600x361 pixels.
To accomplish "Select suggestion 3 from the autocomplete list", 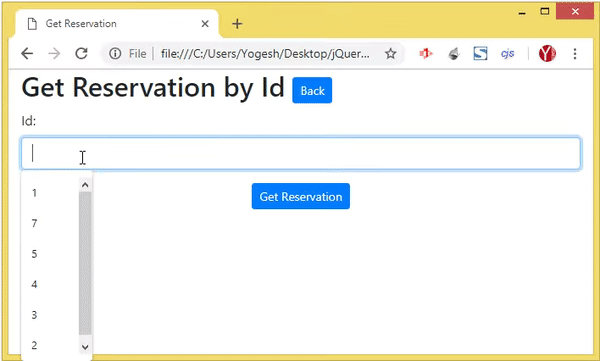I will [x=50, y=315].
